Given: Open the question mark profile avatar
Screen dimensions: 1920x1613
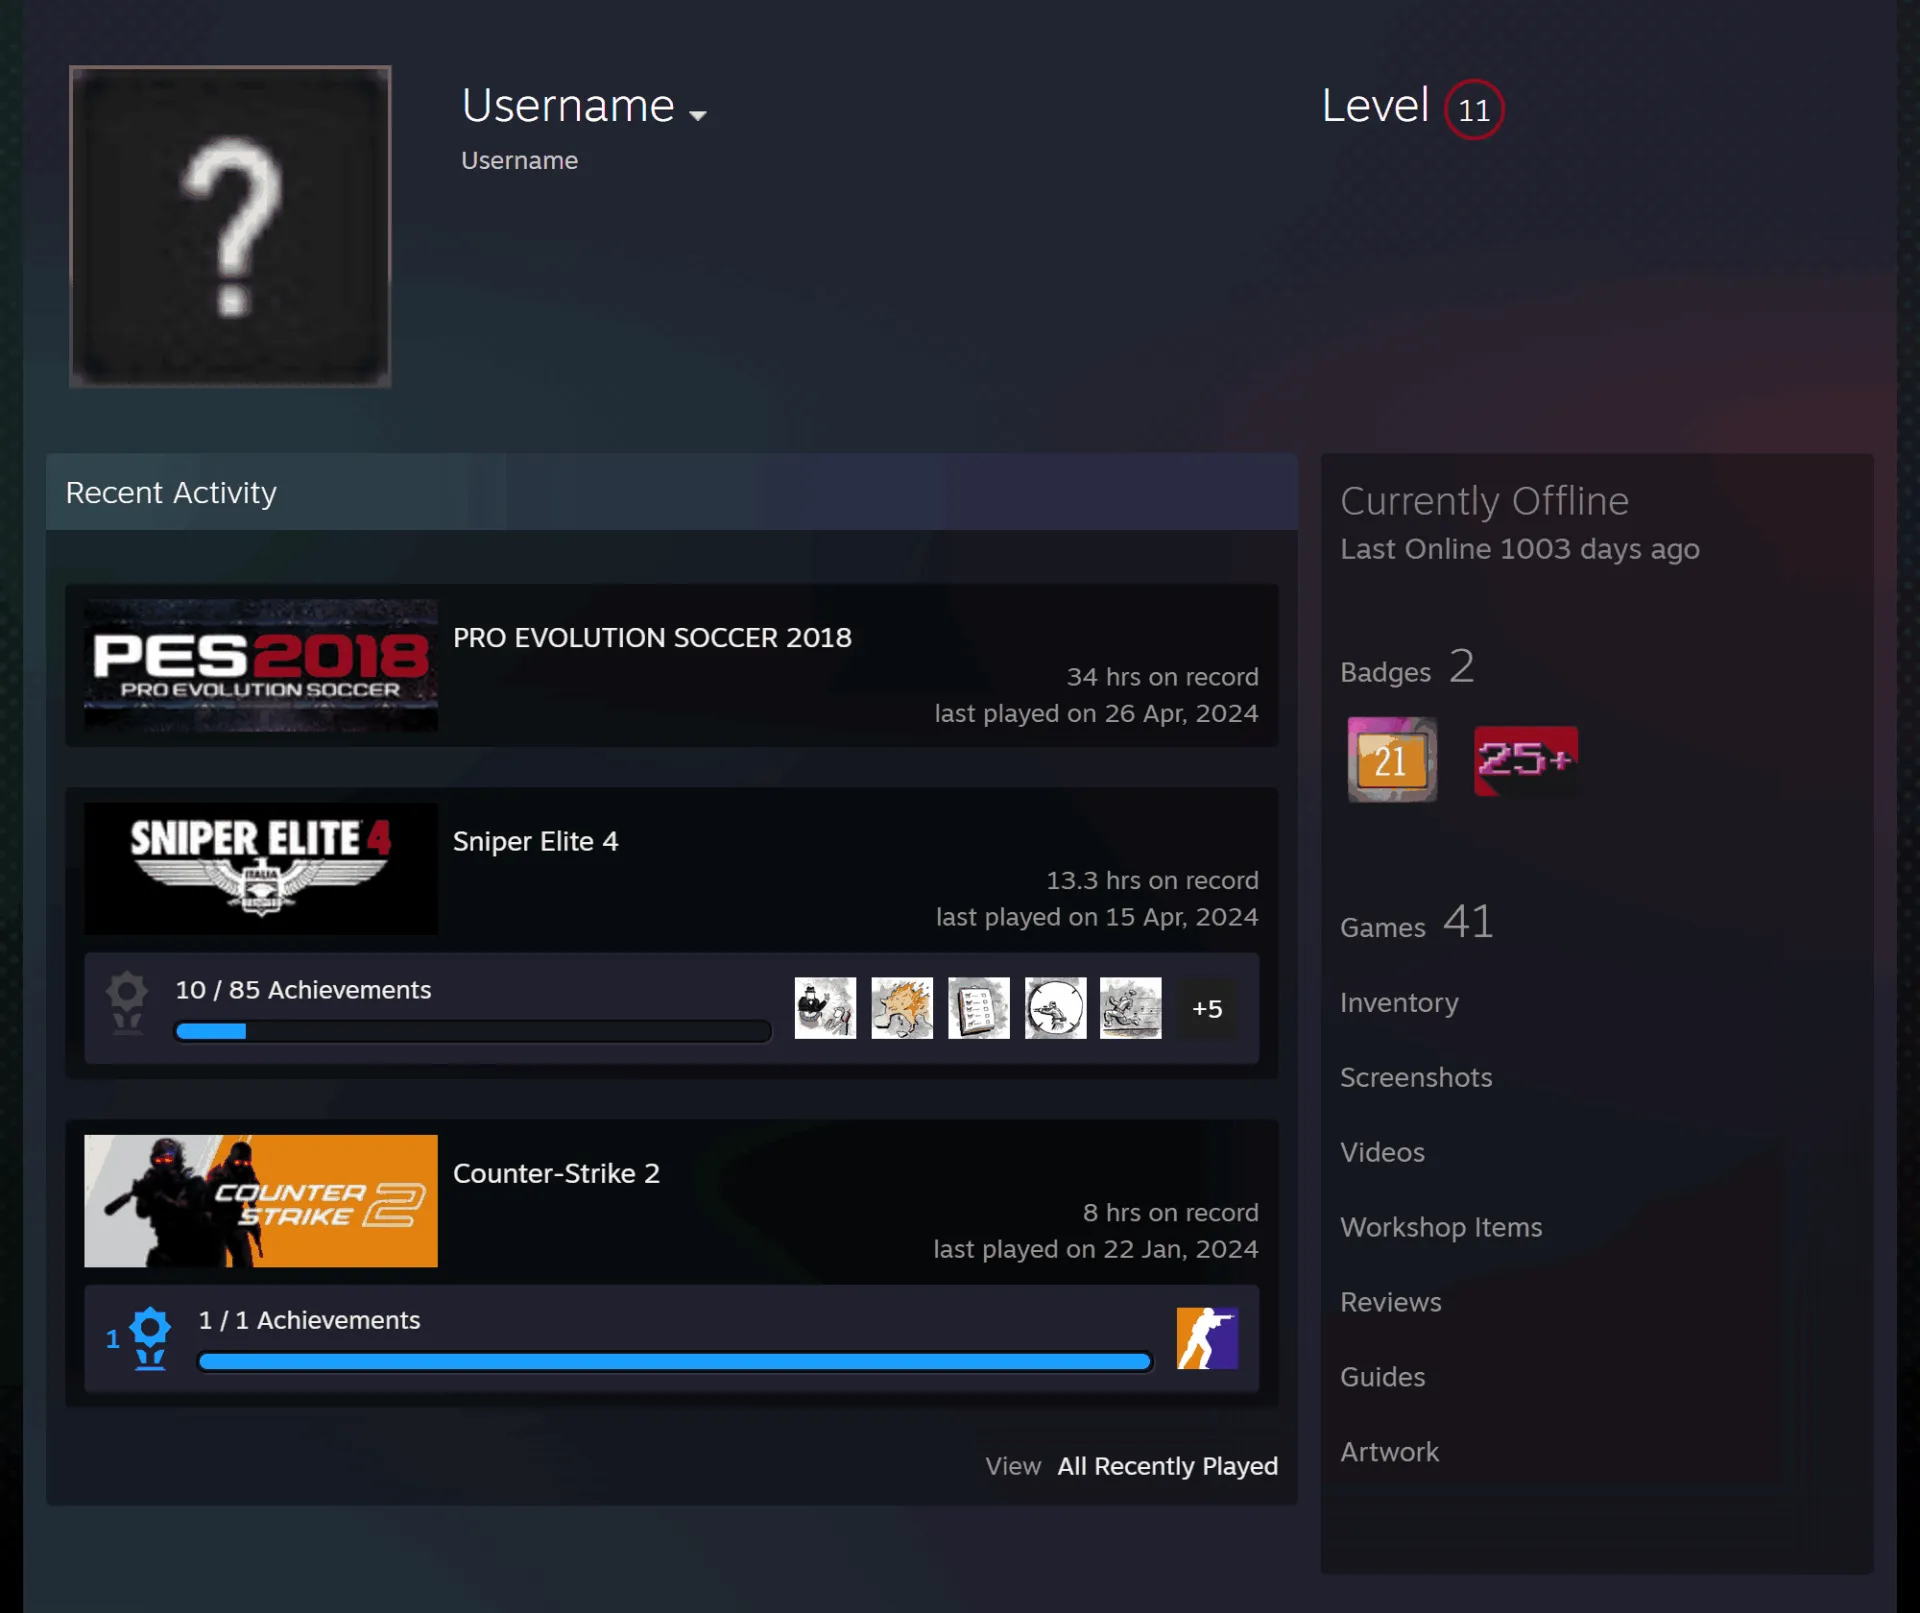Looking at the screenshot, I should [x=230, y=226].
